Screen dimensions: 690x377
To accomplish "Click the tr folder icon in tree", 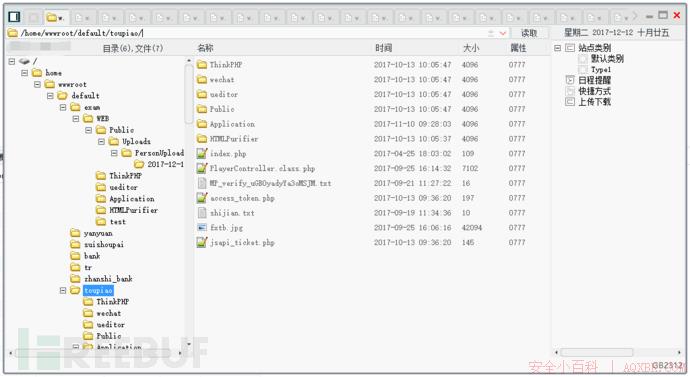I will pos(75,267).
